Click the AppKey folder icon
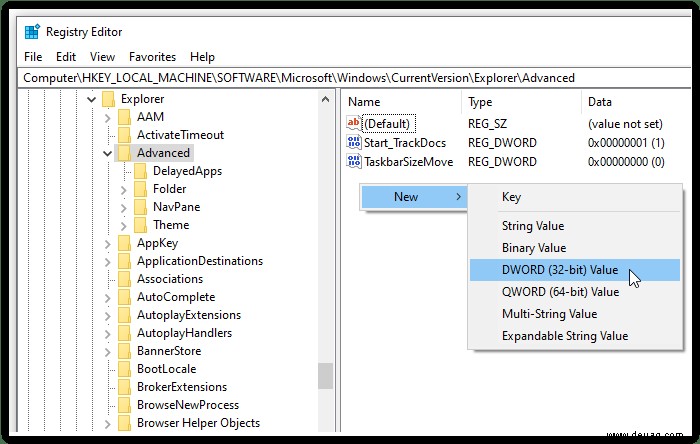700x444 pixels. [x=125, y=243]
